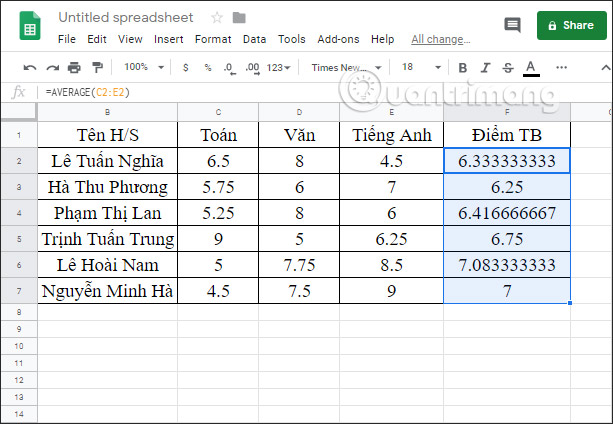Select cell Hà Thu Phương

108,187
